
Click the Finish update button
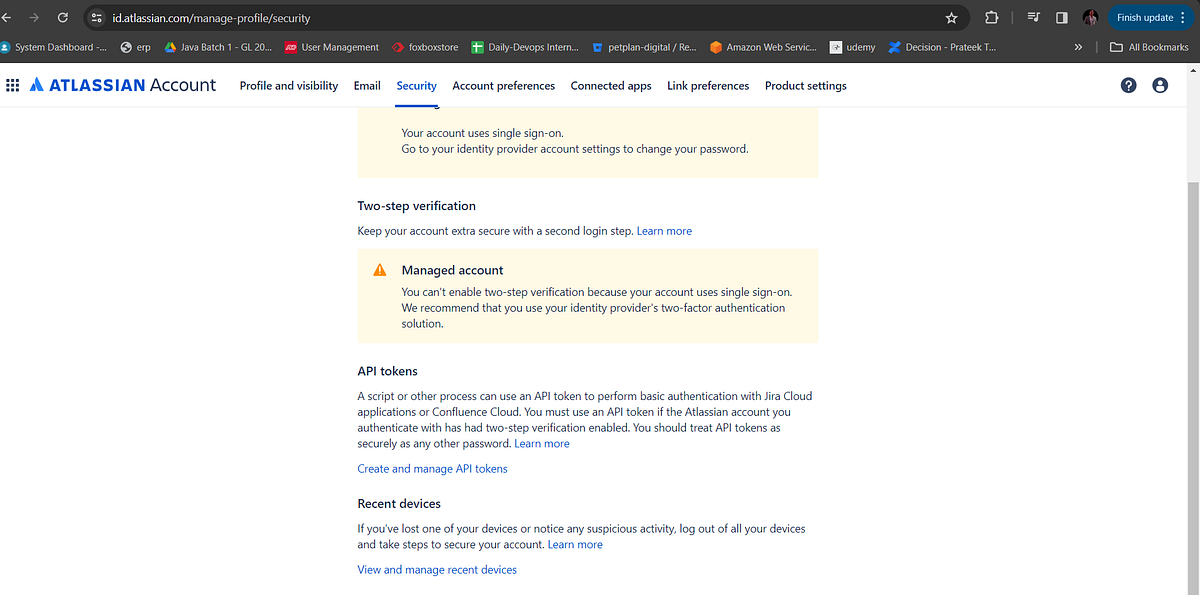click(x=1145, y=17)
